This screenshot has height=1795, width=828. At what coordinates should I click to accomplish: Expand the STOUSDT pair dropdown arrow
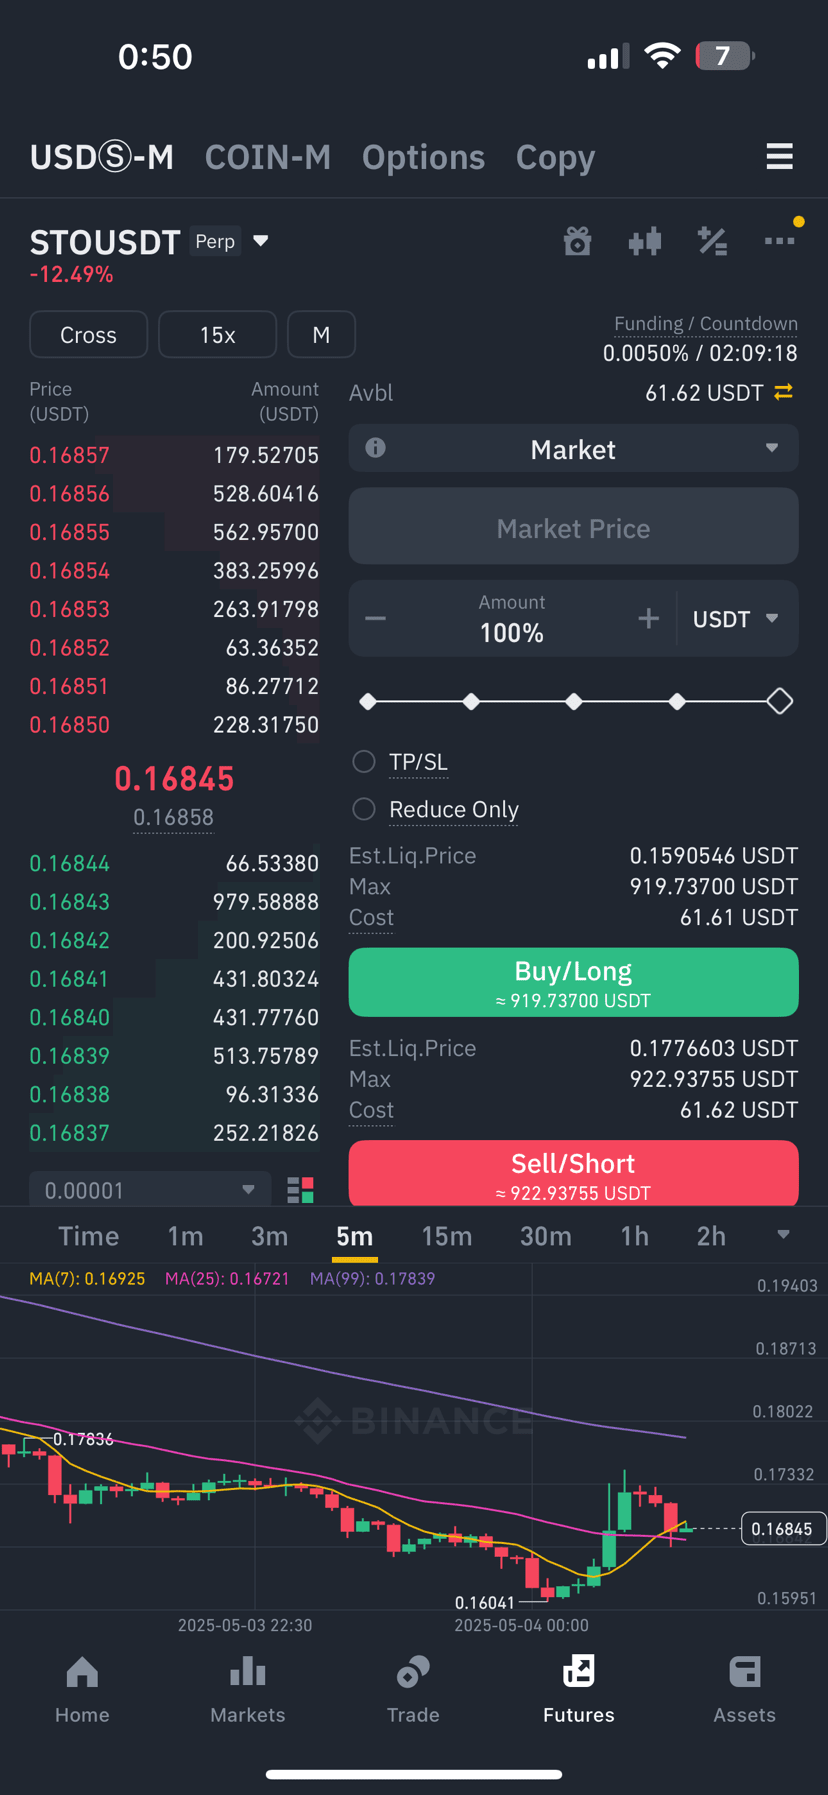click(261, 241)
